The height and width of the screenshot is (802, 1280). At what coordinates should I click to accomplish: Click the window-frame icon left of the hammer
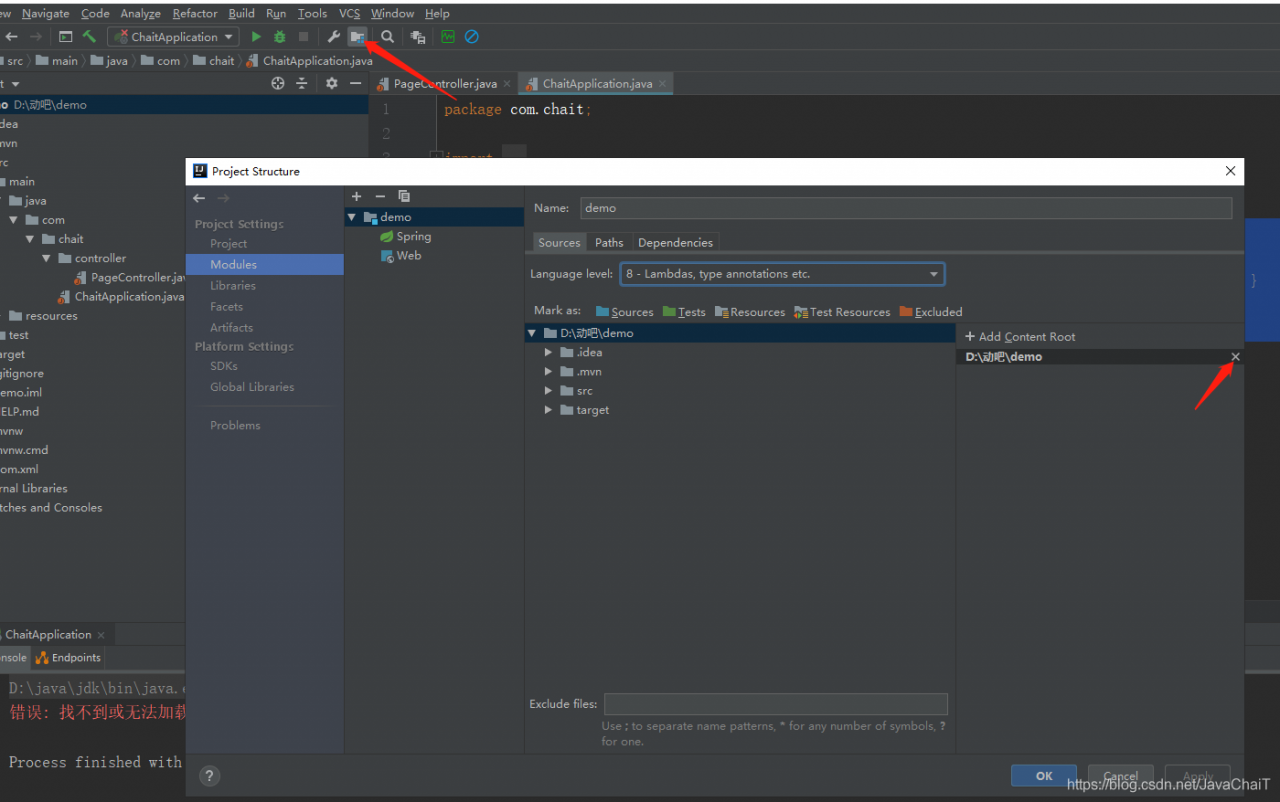click(65, 37)
